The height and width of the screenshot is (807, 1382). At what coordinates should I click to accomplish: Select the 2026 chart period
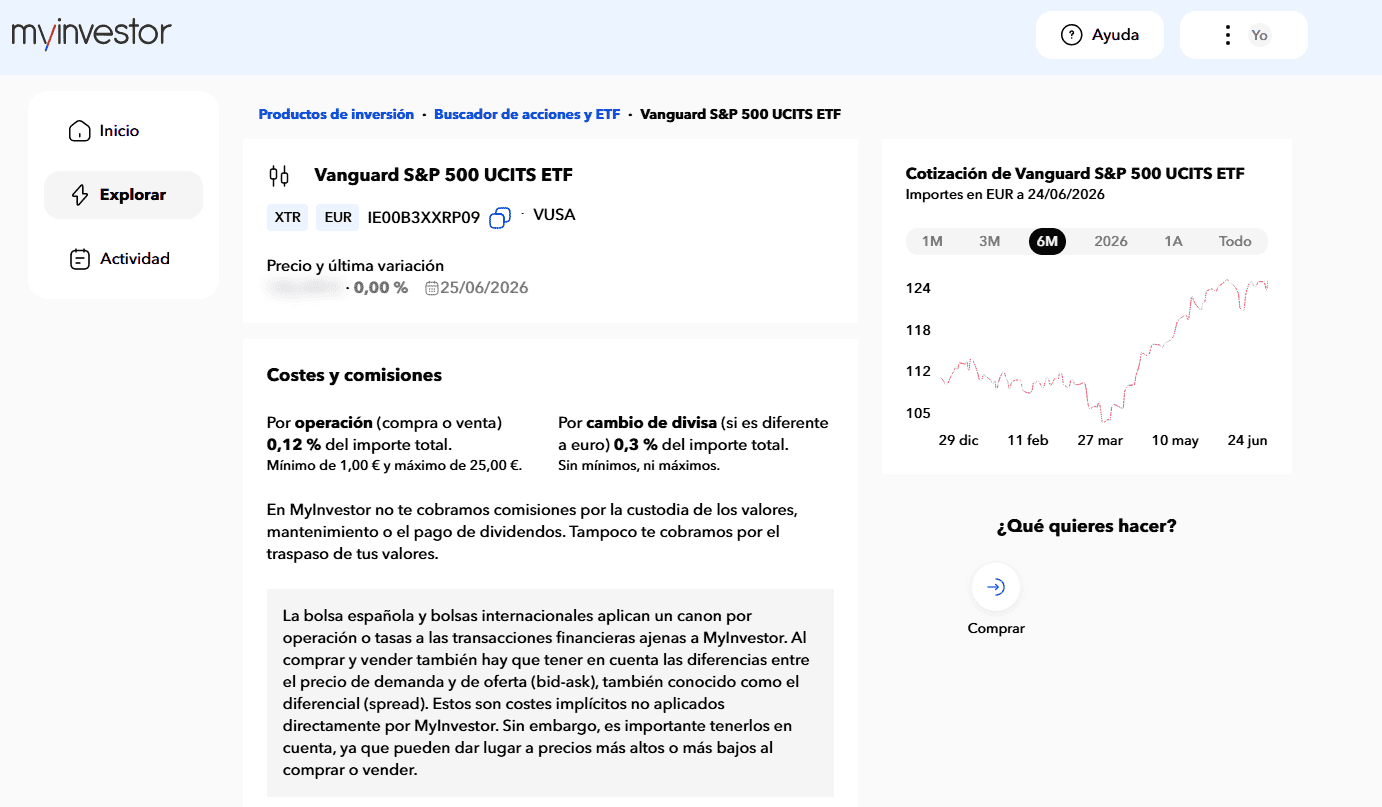point(1111,241)
